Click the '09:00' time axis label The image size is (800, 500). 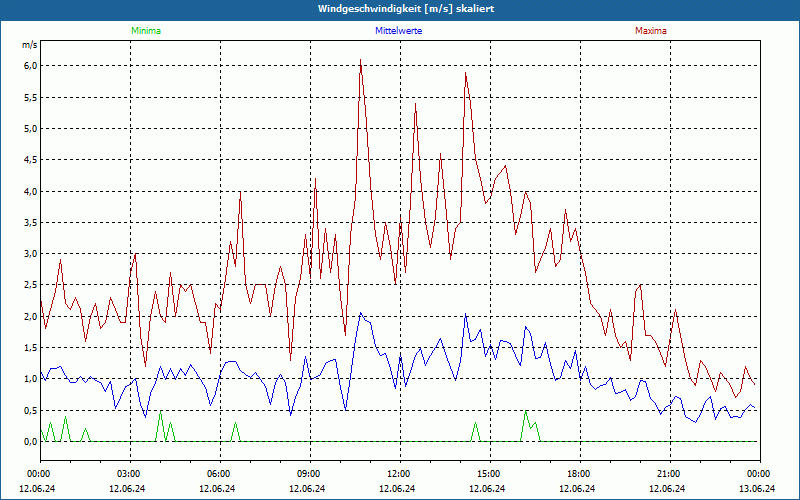pos(310,474)
